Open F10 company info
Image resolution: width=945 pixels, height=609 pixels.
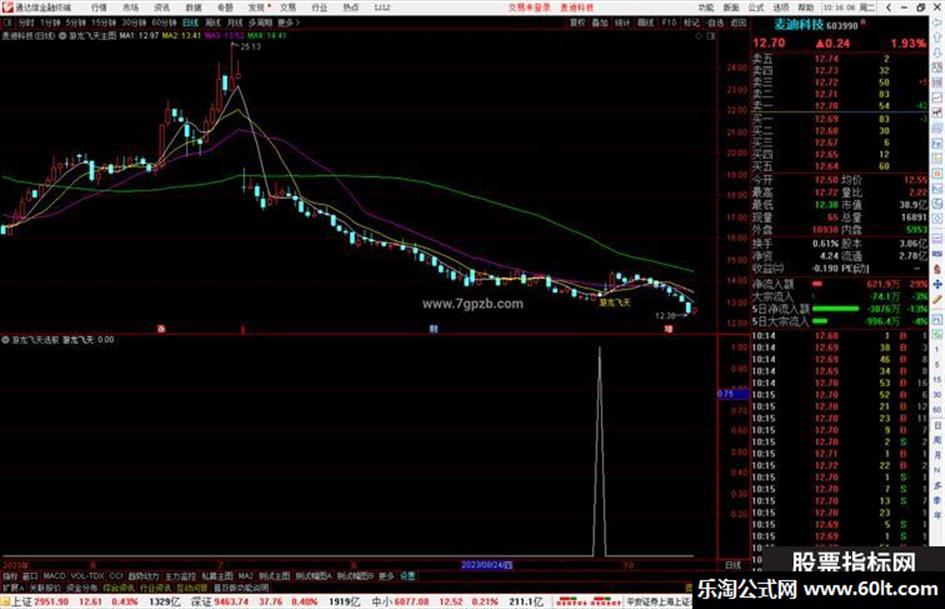coord(668,22)
